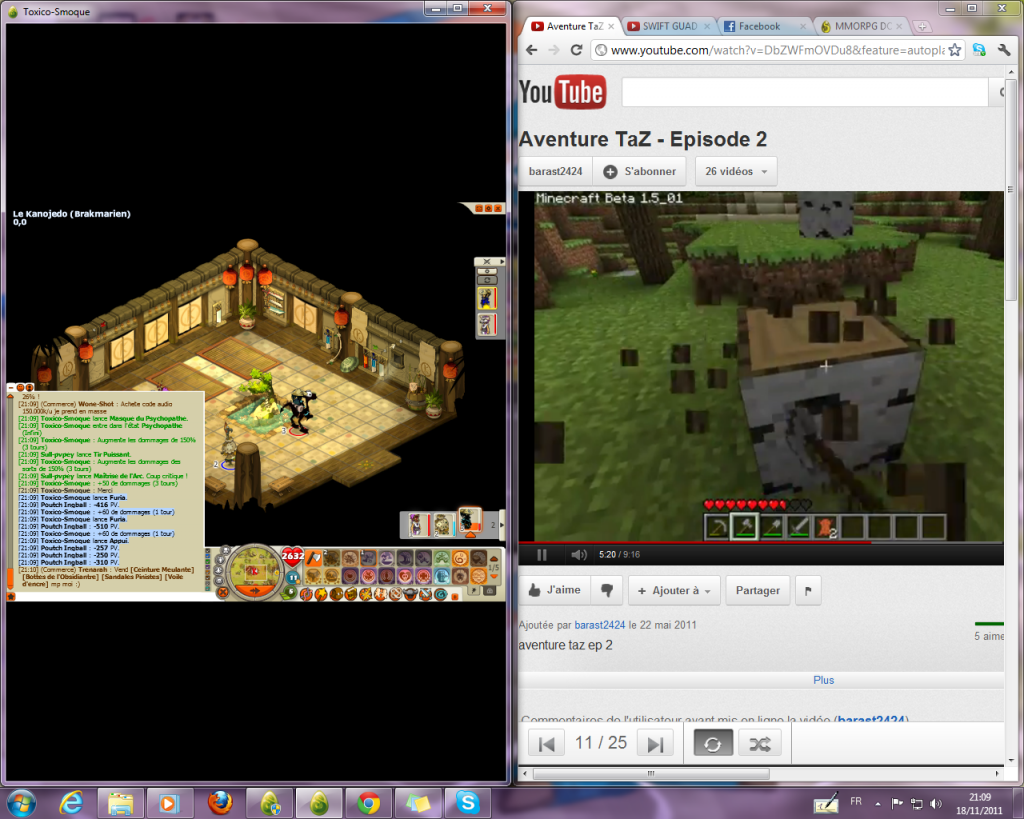Select the orange spiral spell in the spell bar
This screenshot has height=819, width=1024.
pos(460,558)
